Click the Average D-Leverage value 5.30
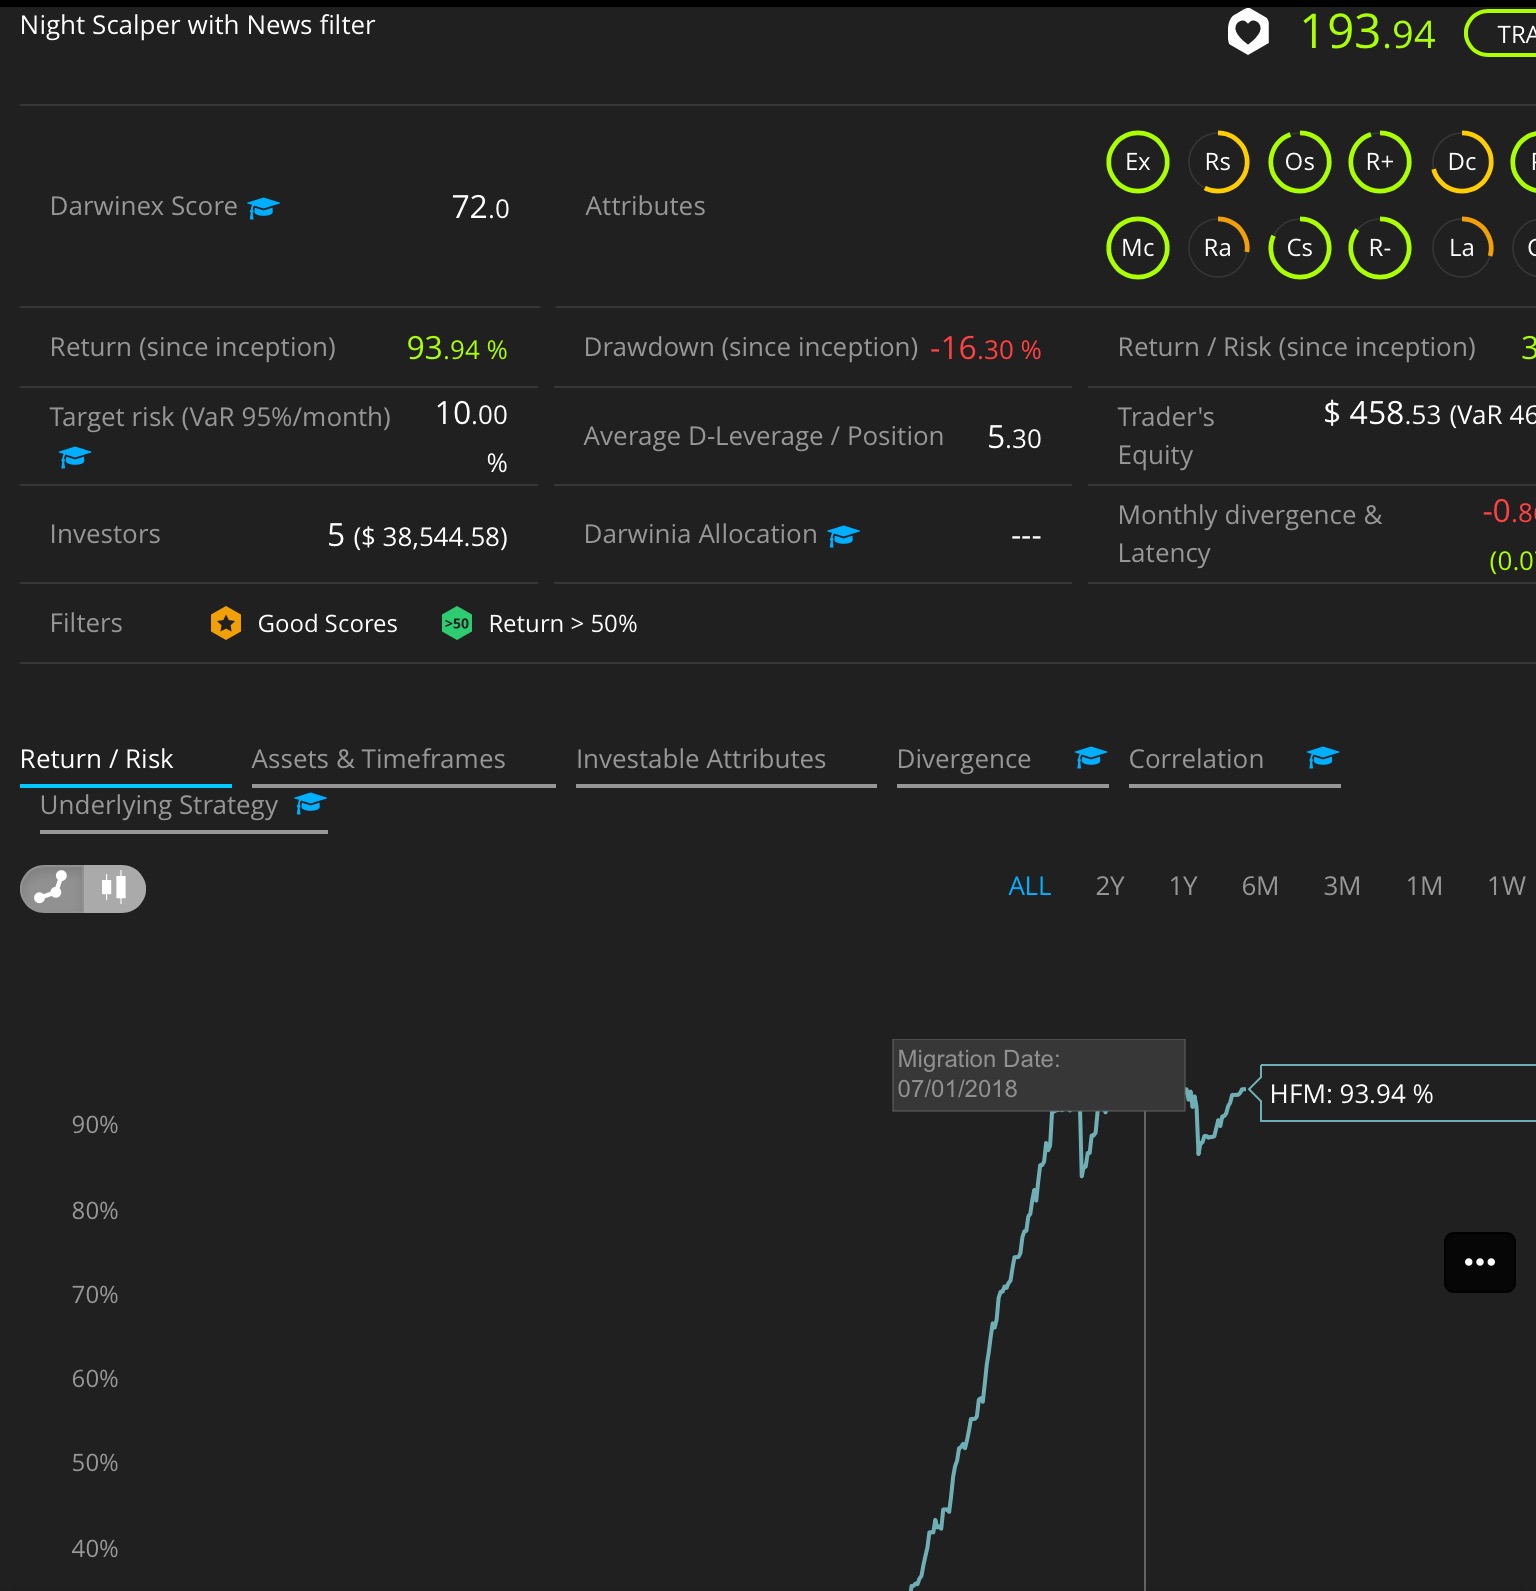 click(x=1014, y=437)
